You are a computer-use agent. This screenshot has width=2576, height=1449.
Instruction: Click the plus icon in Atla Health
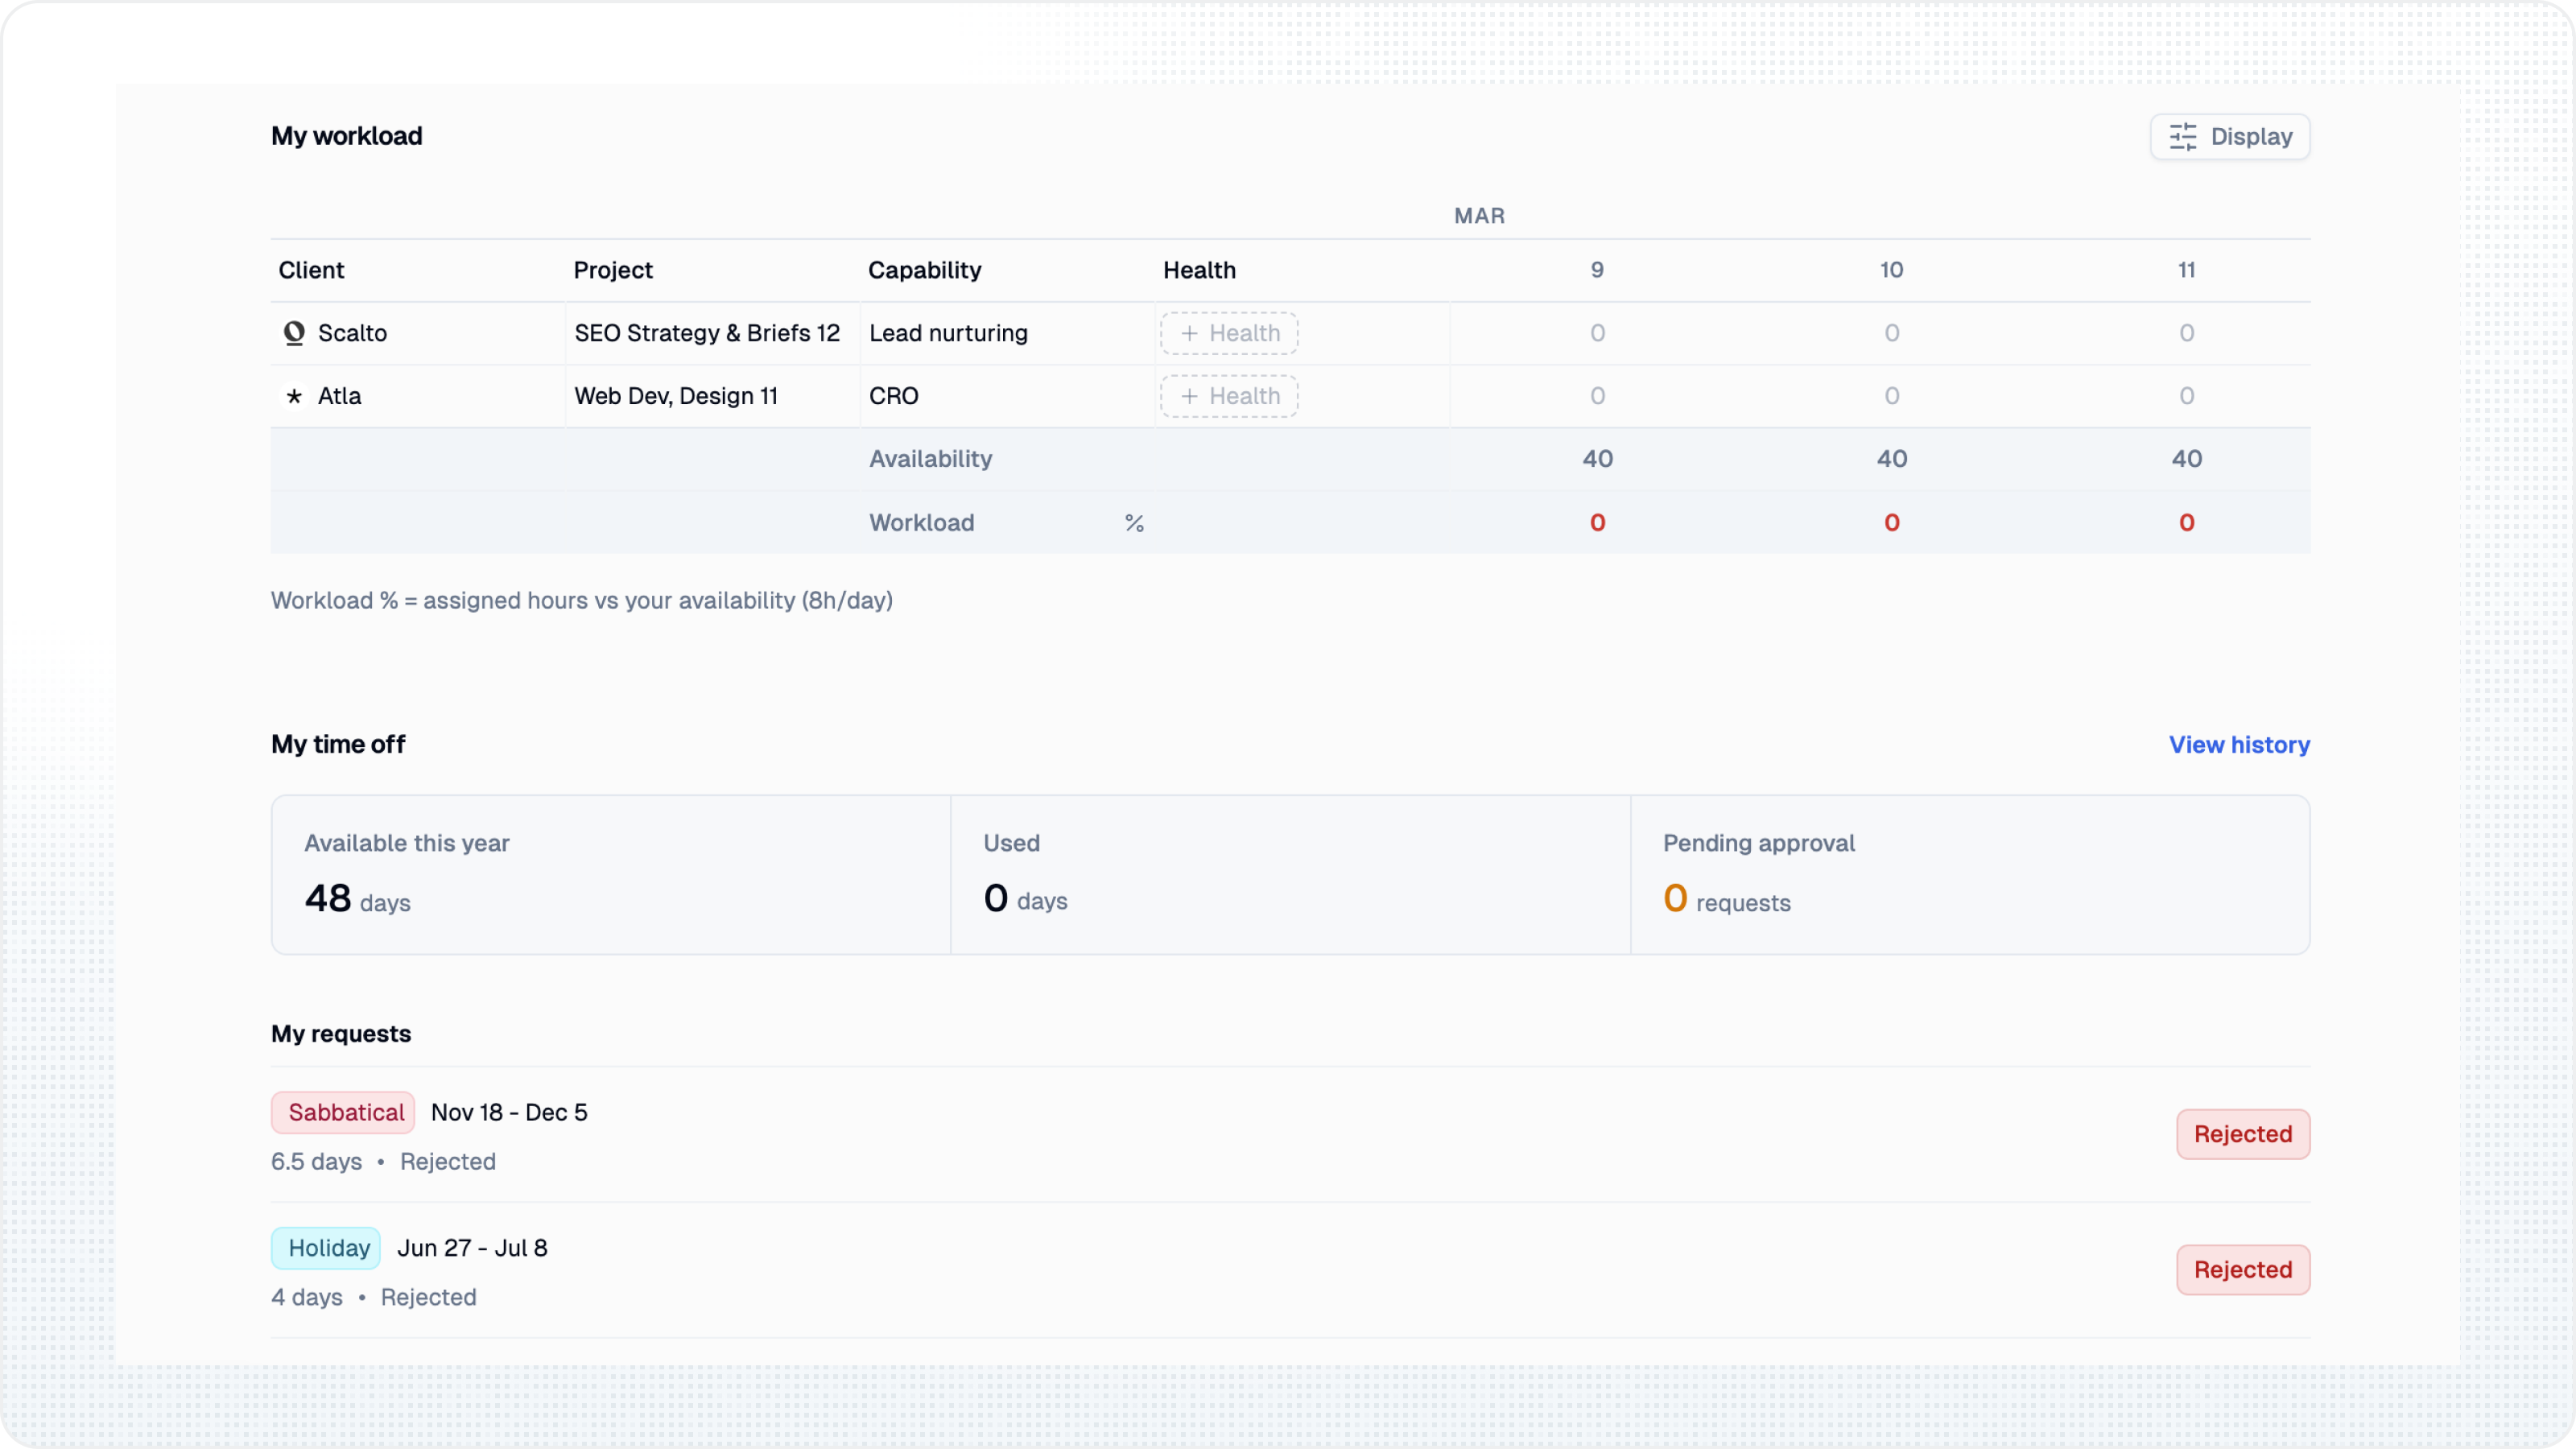[1189, 396]
